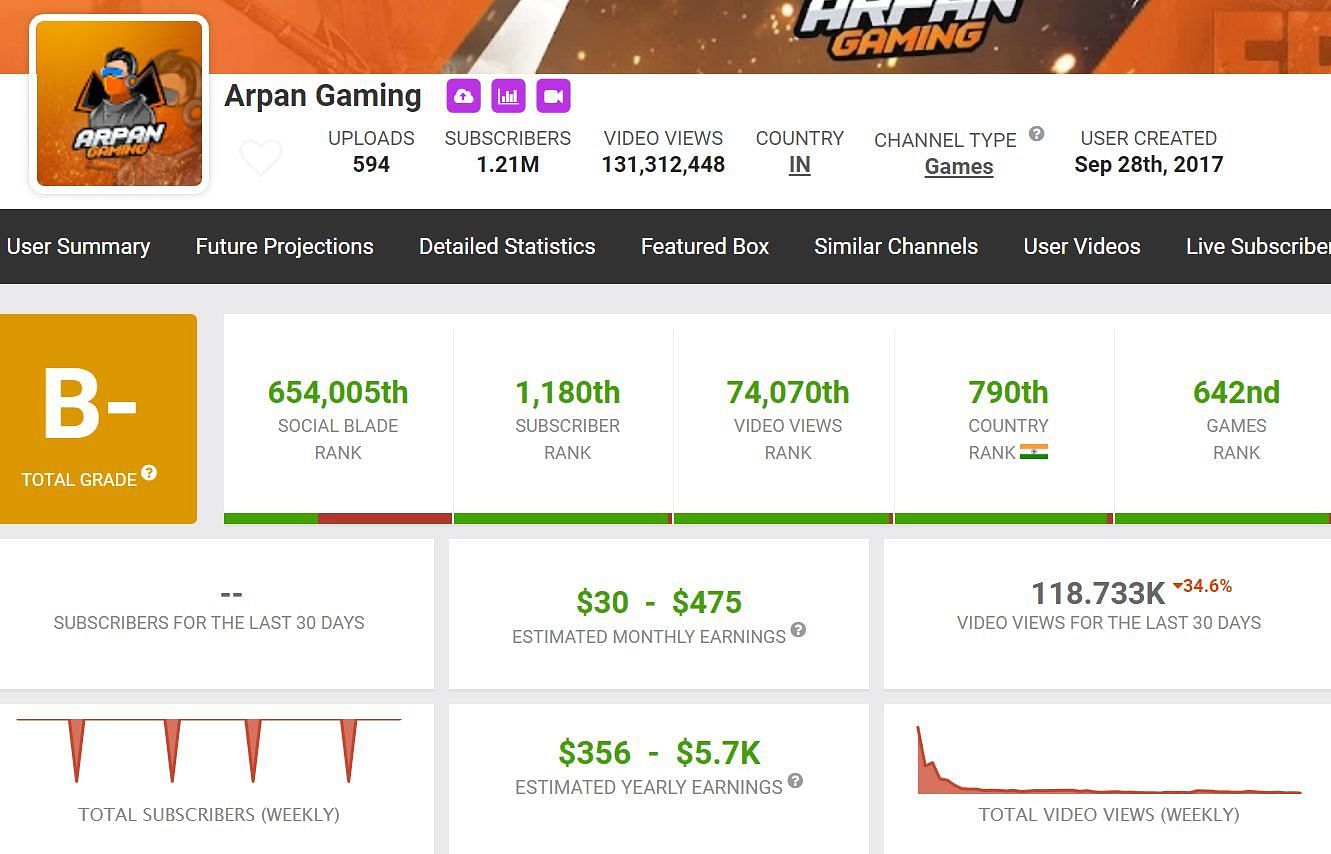
Task: Click the video views rank progress bar
Action: click(x=783, y=519)
